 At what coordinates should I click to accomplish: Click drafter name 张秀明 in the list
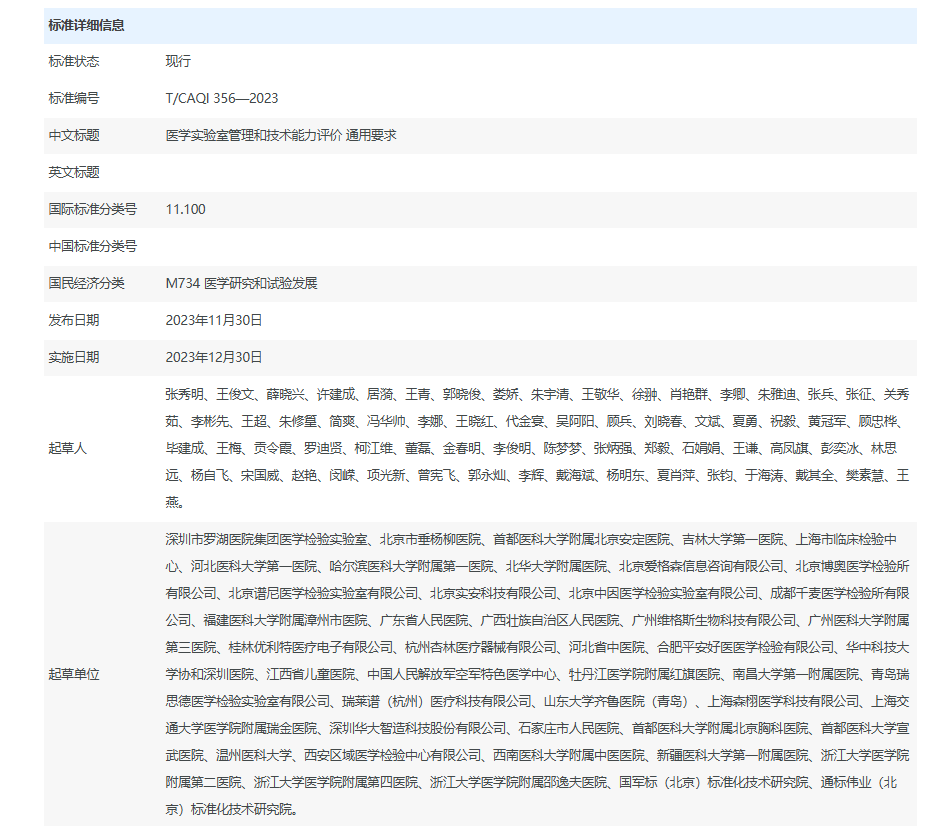point(184,394)
